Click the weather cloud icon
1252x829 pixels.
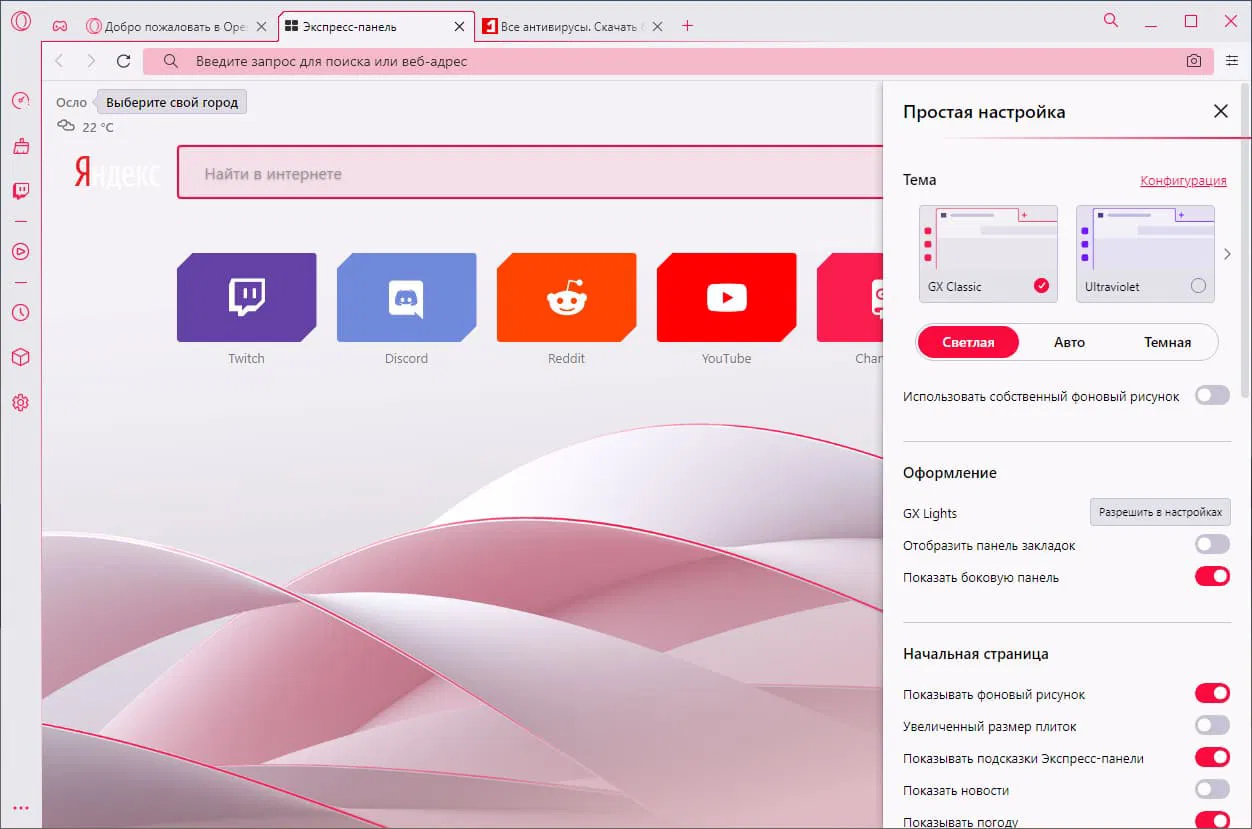tap(66, 126)
